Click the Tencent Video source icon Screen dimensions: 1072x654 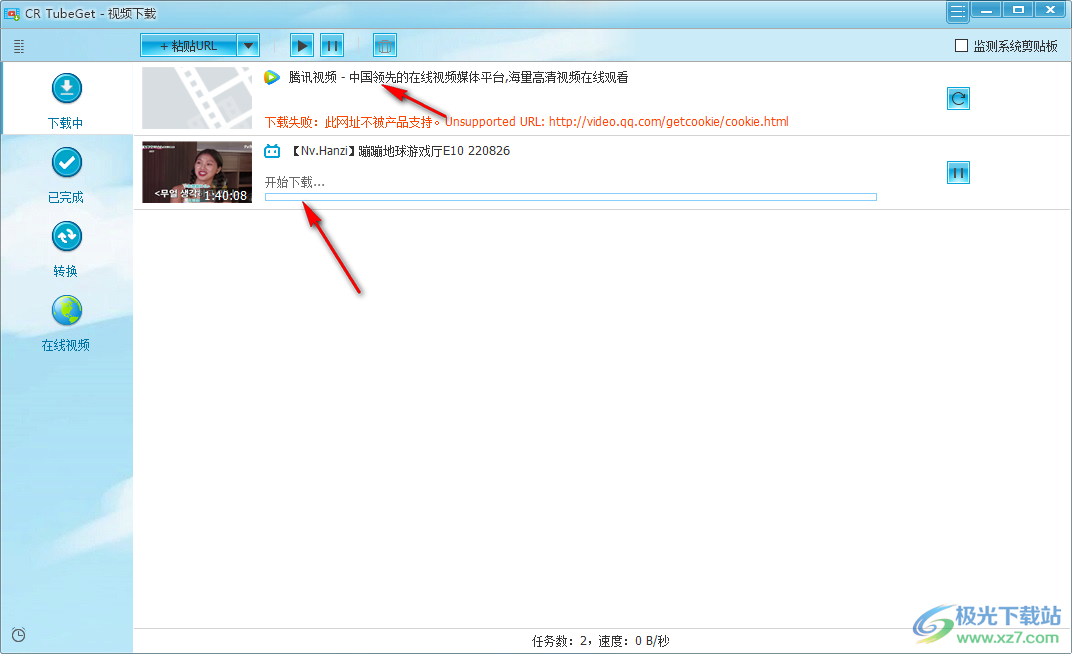tap(272, 77)
